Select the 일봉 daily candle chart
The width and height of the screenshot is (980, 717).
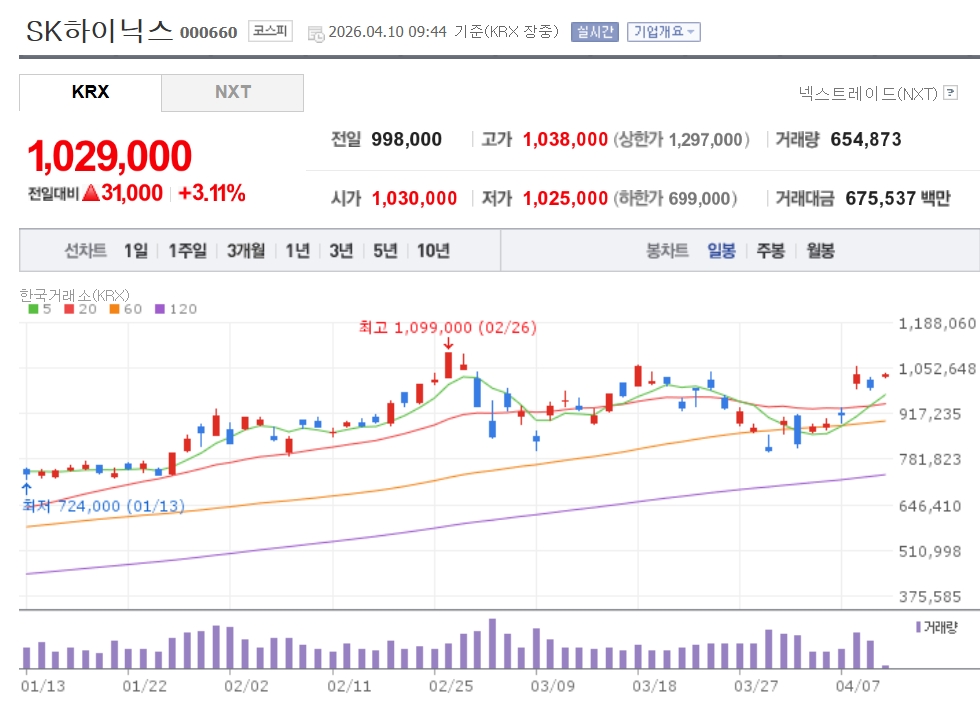point(721,250)
